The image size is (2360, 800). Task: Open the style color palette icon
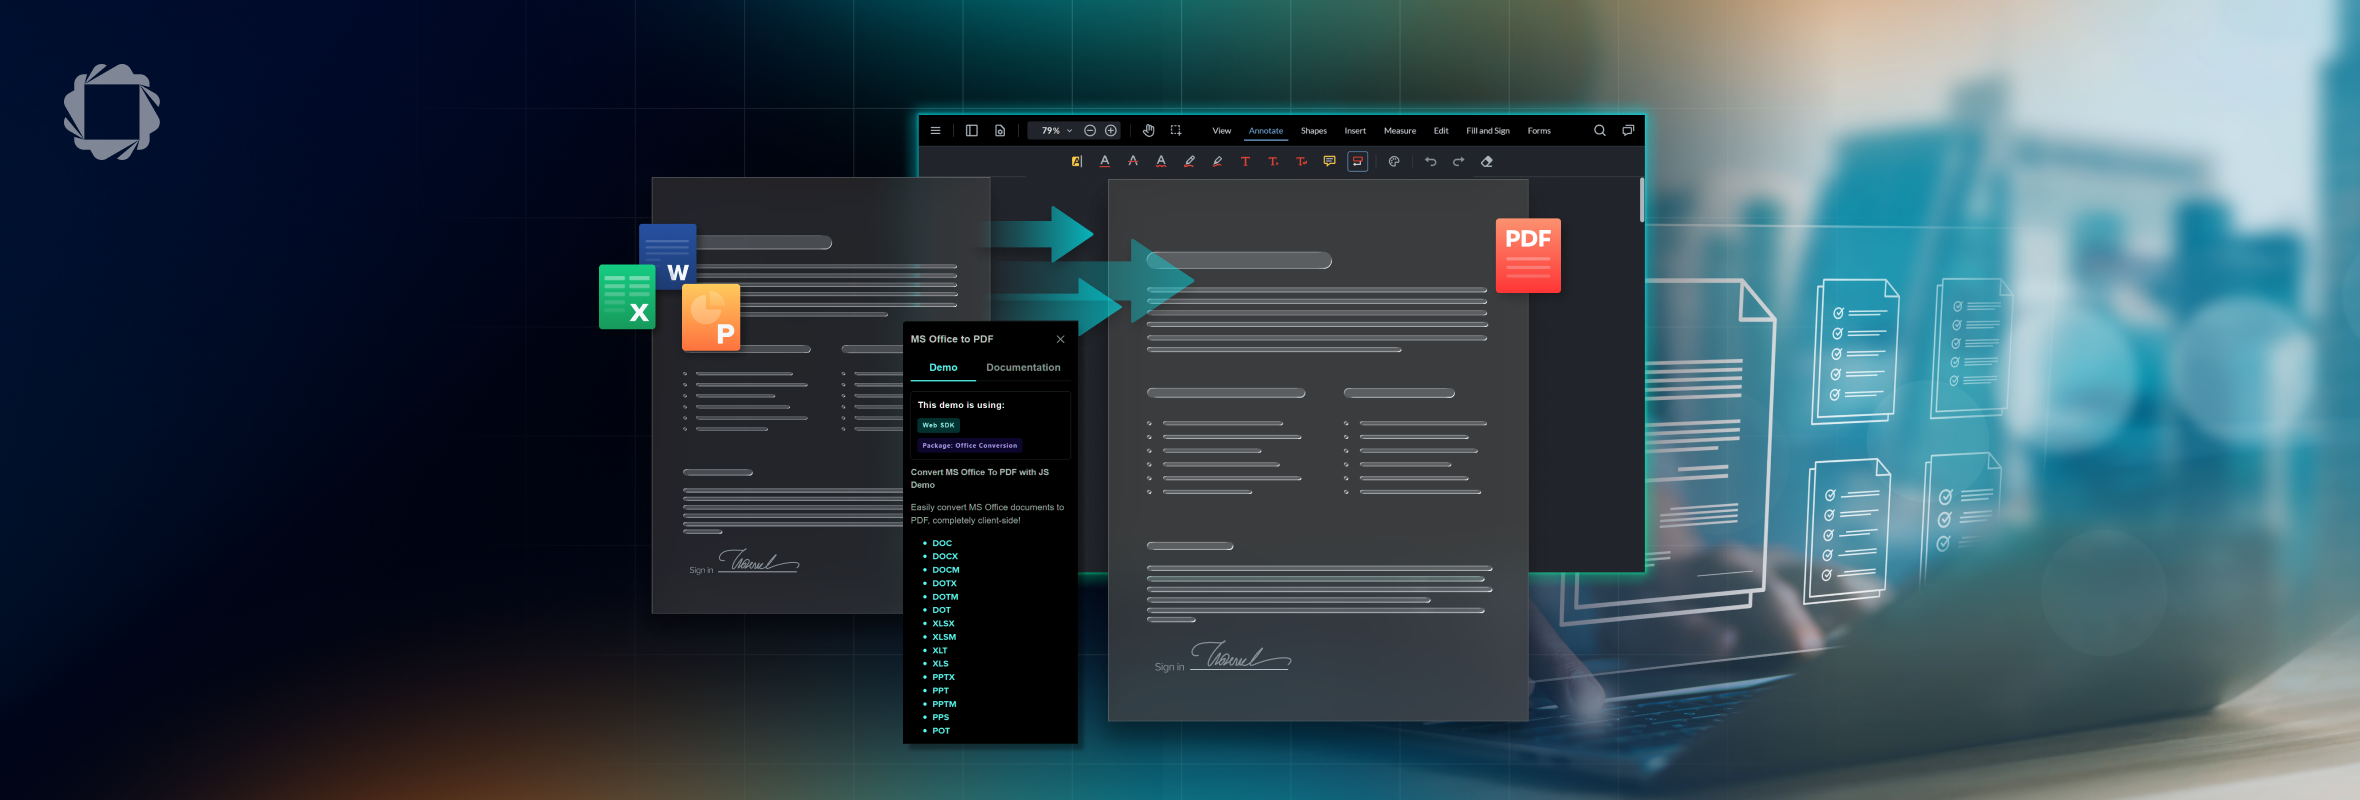pos(1394,161)
